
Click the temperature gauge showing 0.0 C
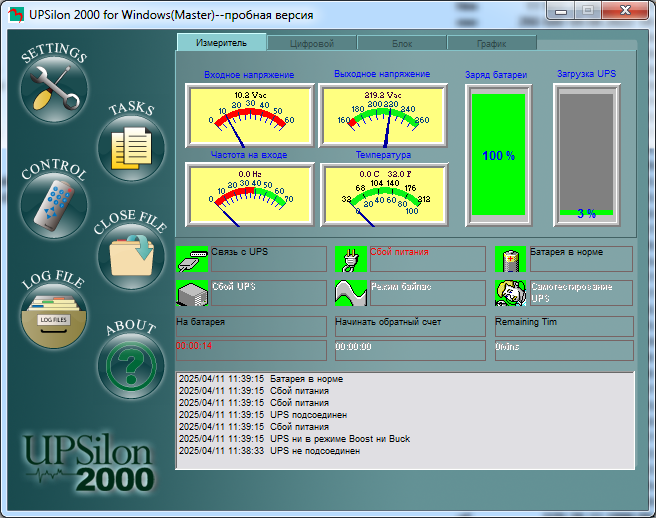pos(384,195)
